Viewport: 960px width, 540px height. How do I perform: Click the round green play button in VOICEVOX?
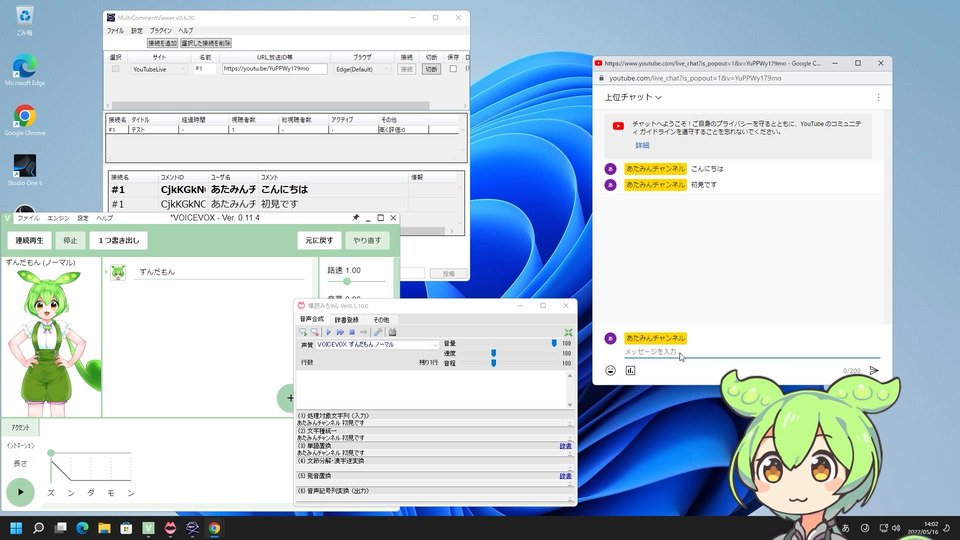pyautogui.click(x=20, y=492)
